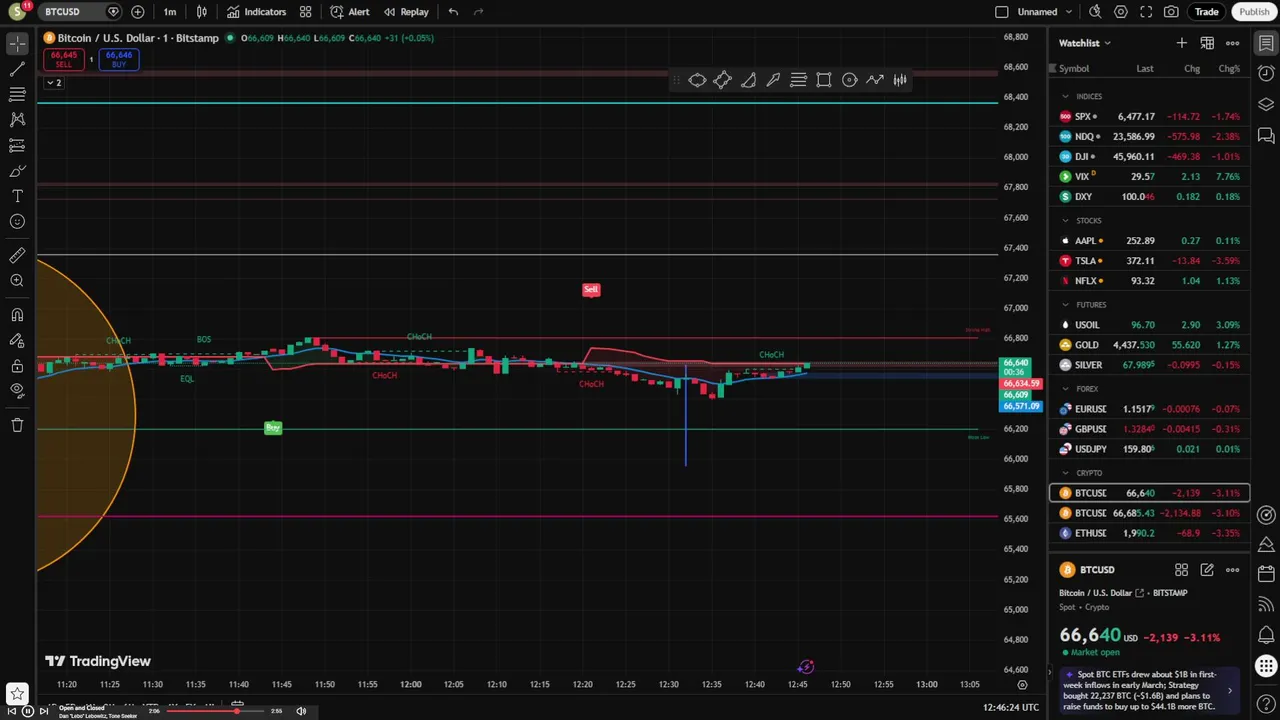The height and width of the screenshot is (720, 1280).
Task: Open the Alerts clock icon in right sidebar
Action: (1266, 74)
